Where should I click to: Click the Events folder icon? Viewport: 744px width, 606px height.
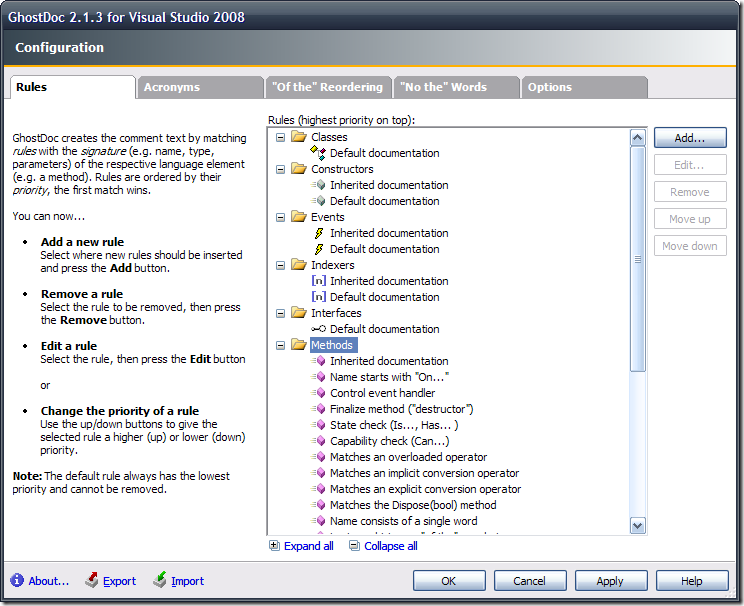click(x=299, y=216)
